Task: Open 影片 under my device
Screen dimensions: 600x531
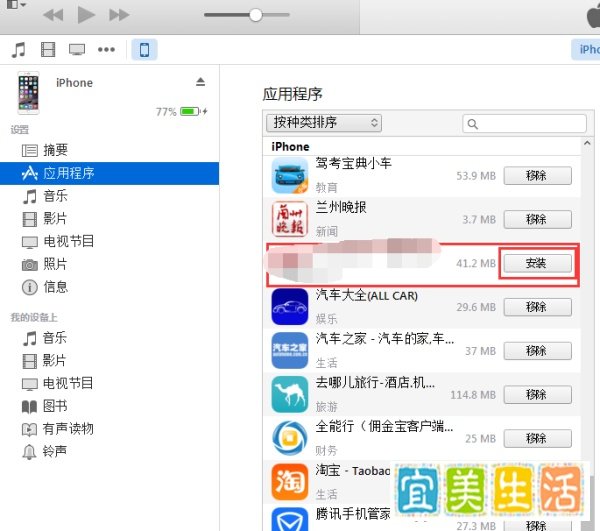Action: tap(109, 360)
